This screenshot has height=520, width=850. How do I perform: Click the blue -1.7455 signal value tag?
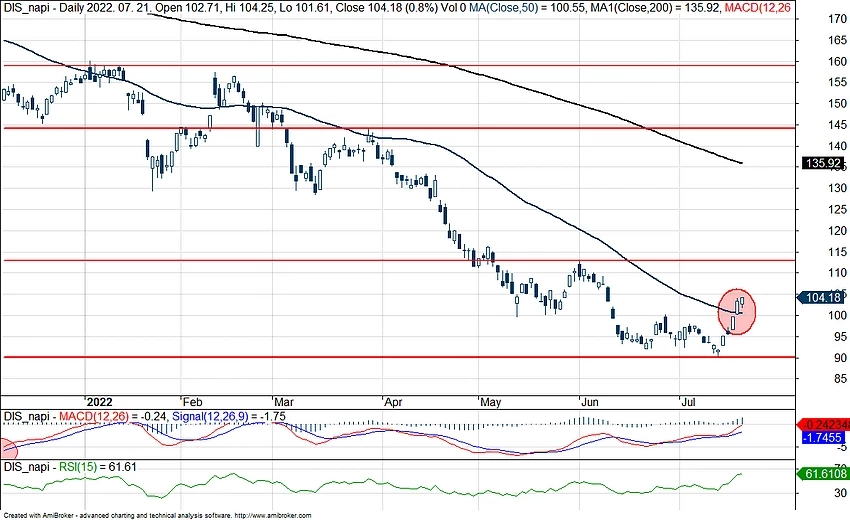[x=822, y=438]
